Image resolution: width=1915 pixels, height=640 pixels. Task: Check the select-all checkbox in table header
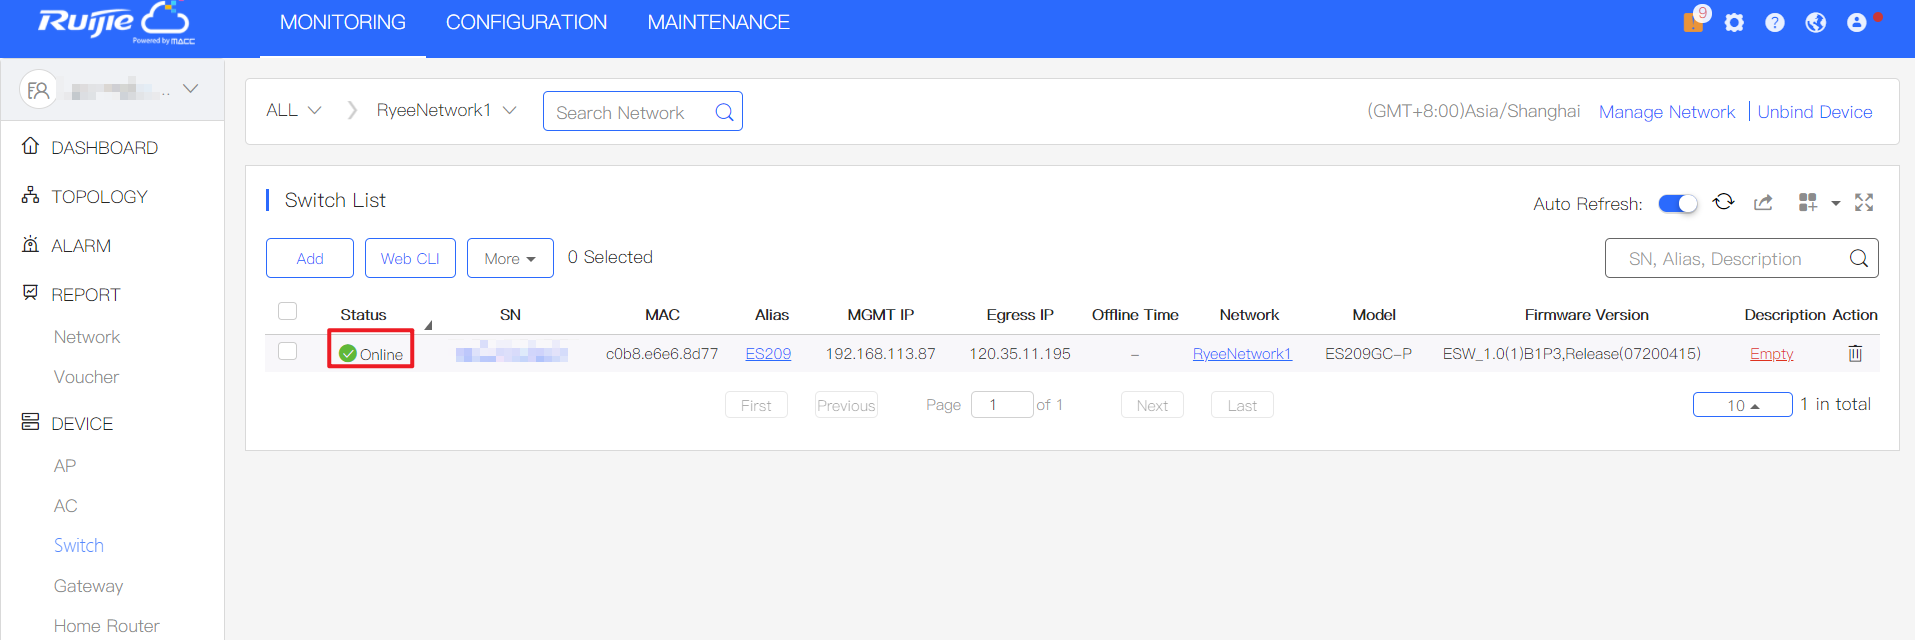point(288,311)
